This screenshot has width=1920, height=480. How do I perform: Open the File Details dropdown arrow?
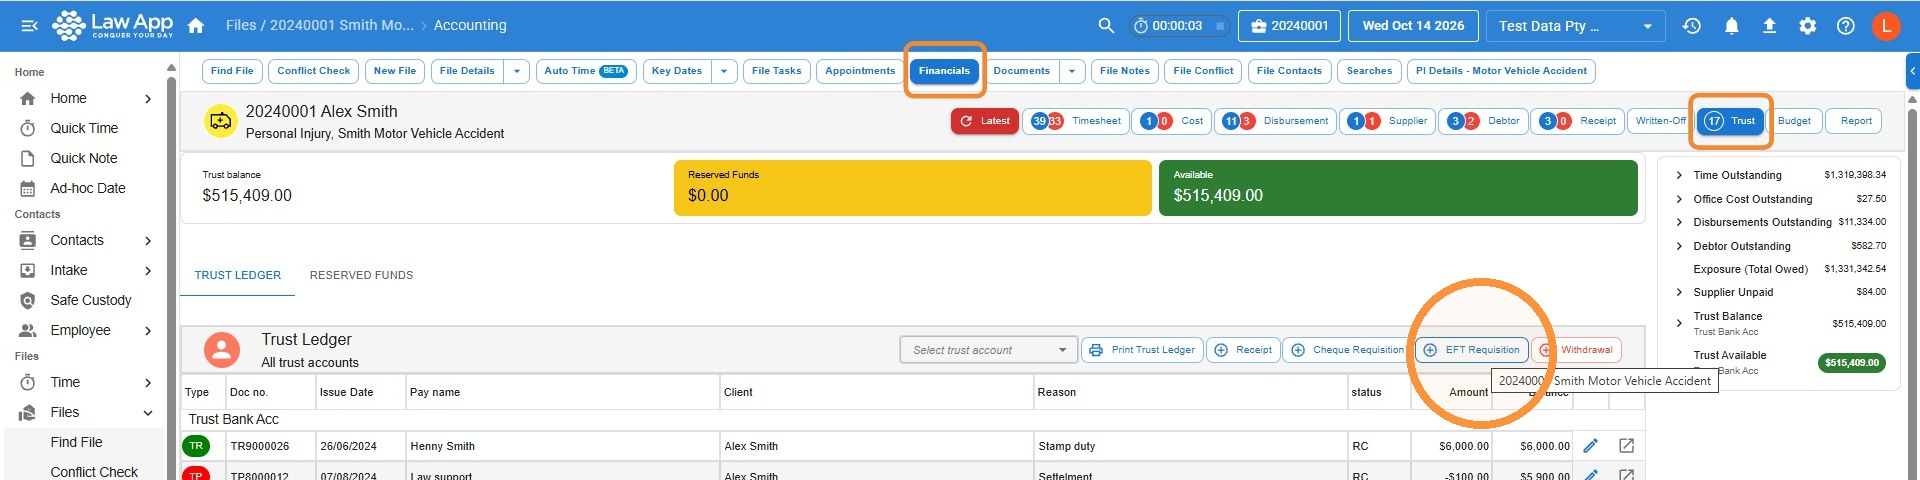tap(516, 71)
